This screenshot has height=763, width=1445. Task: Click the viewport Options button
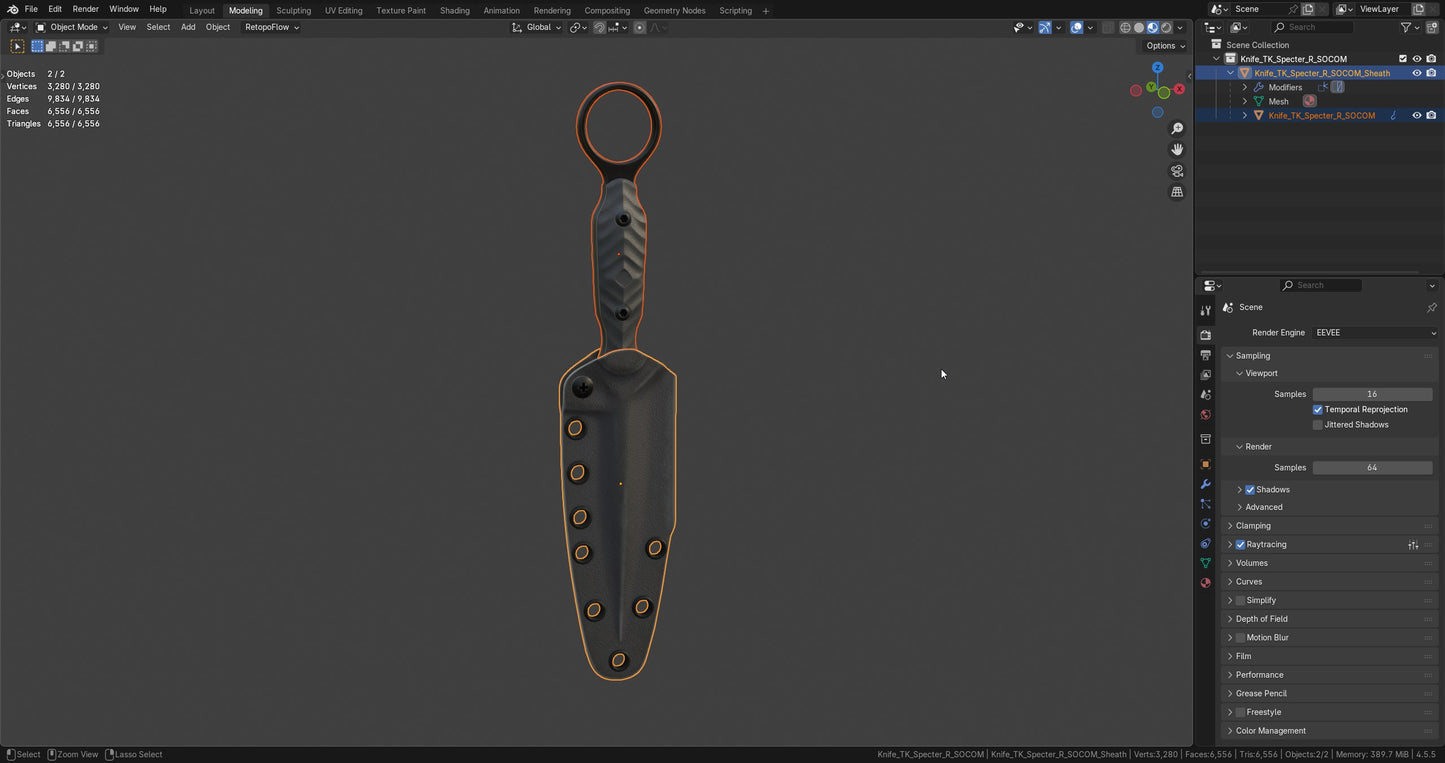[x=1165, y=46]
